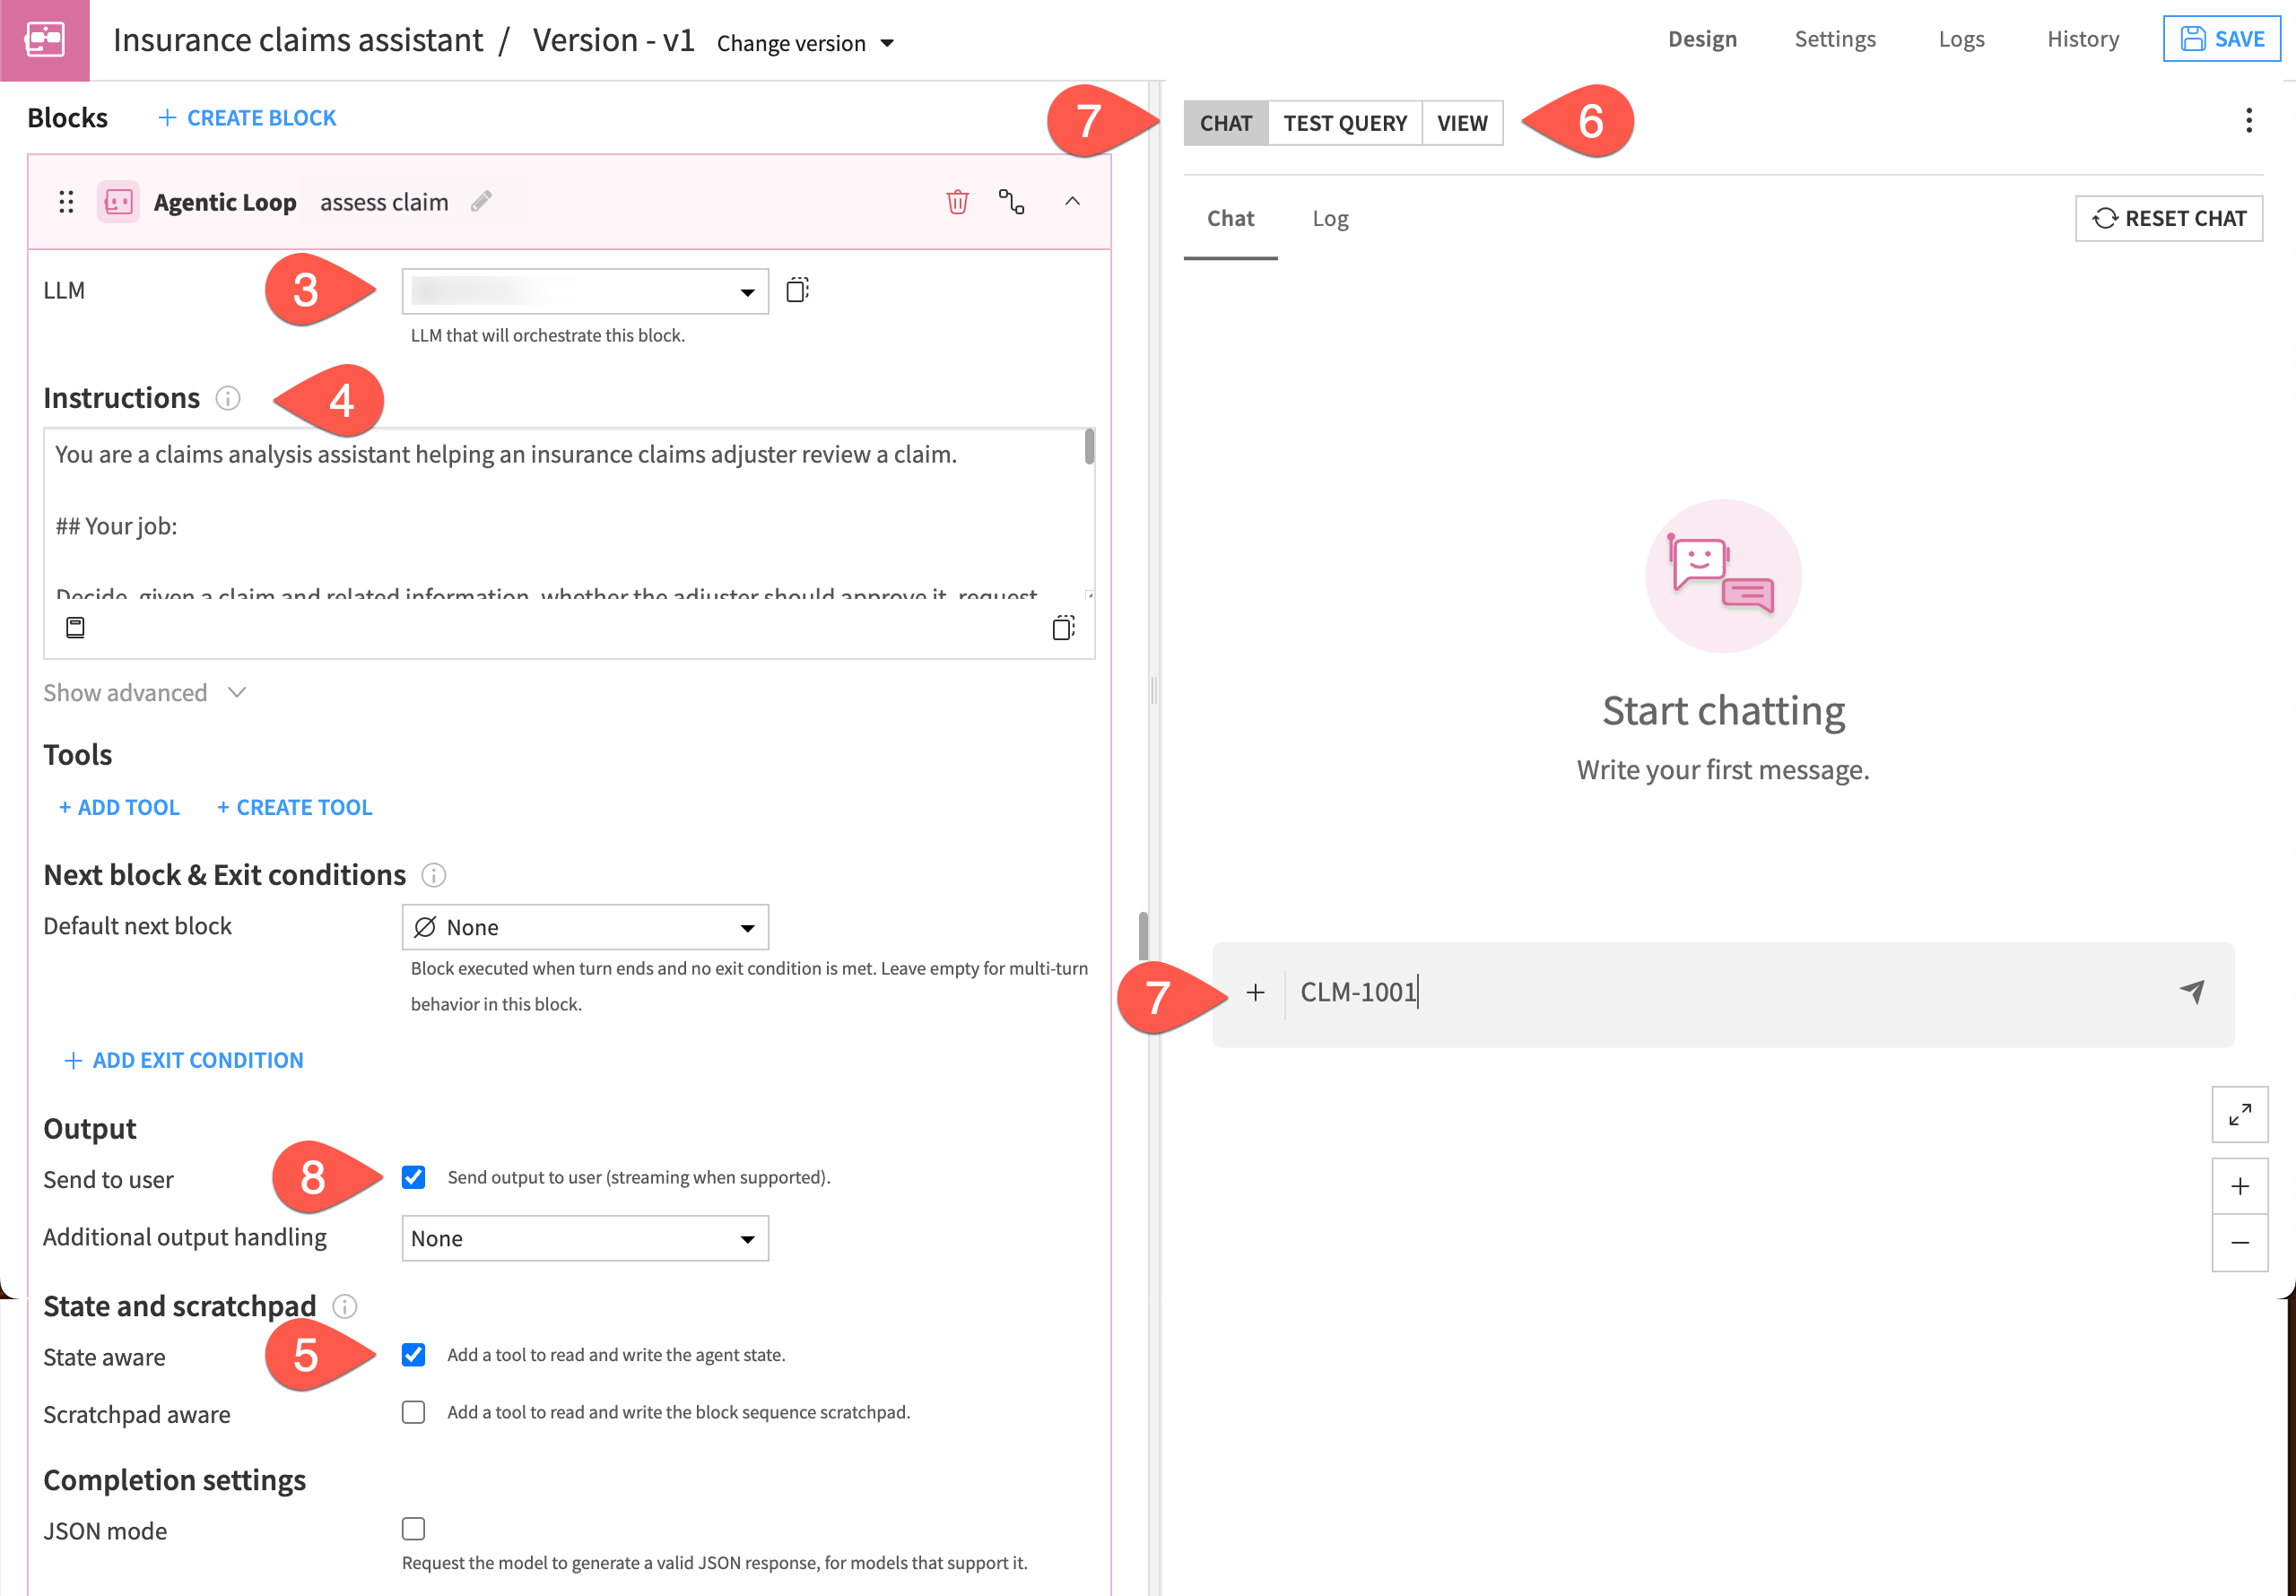Viewport: 2296px width, 1596px height.
Task: Open the History page
Action: 2082,38
